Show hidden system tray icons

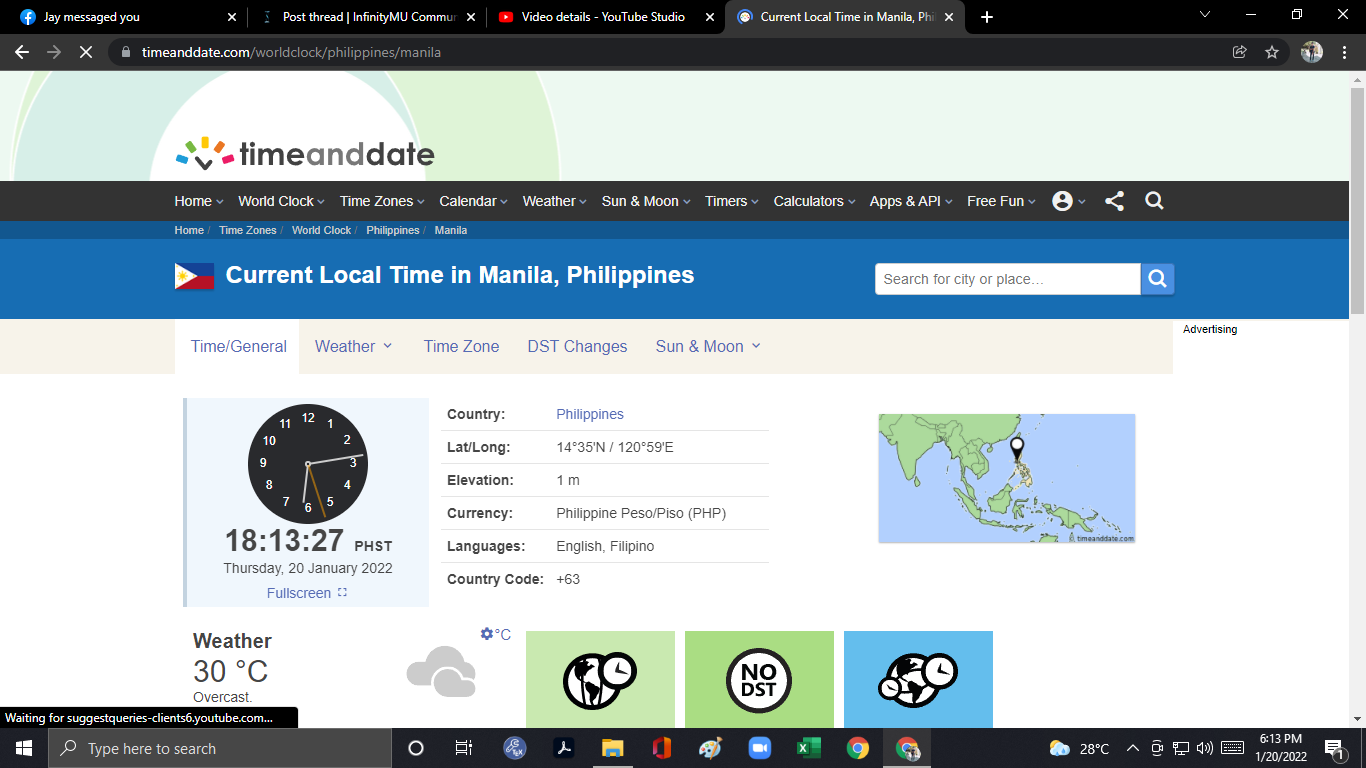[1133, 748]
